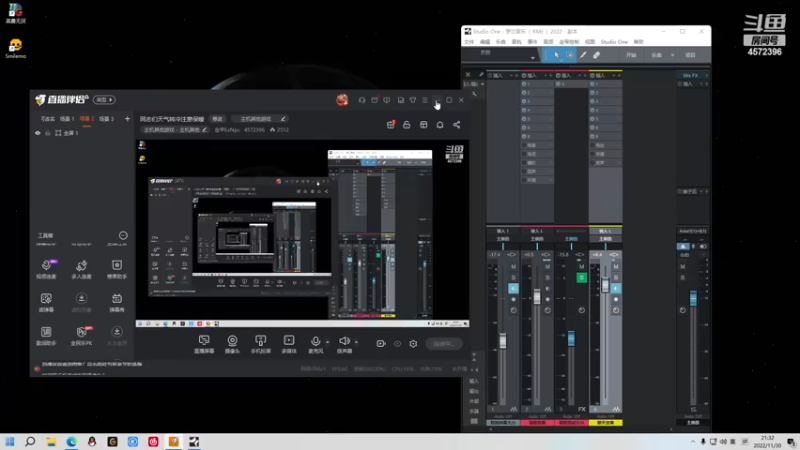800x450 pixels.
Task: Toggle visibility eye of full-screen source
Action: [x=38, y=133]
